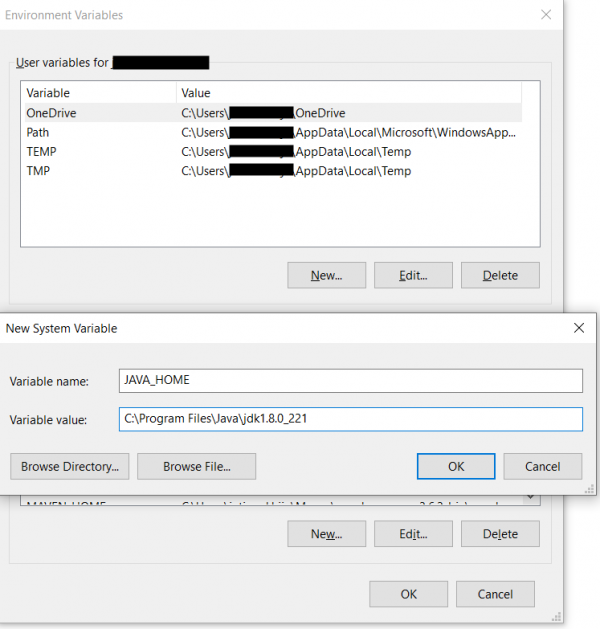Cancel the New System Variable dialog

click(543, 466)
